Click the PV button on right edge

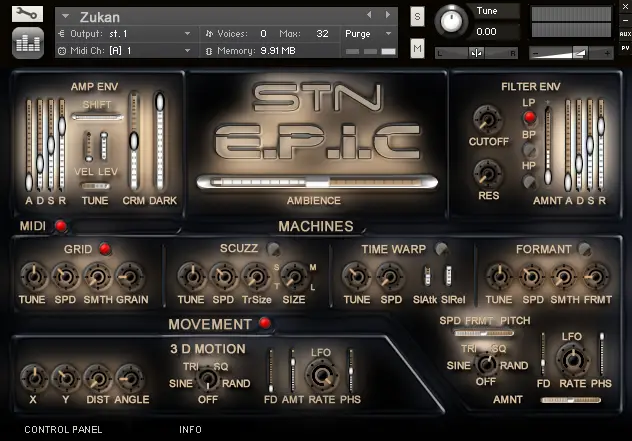click(625, 48)
